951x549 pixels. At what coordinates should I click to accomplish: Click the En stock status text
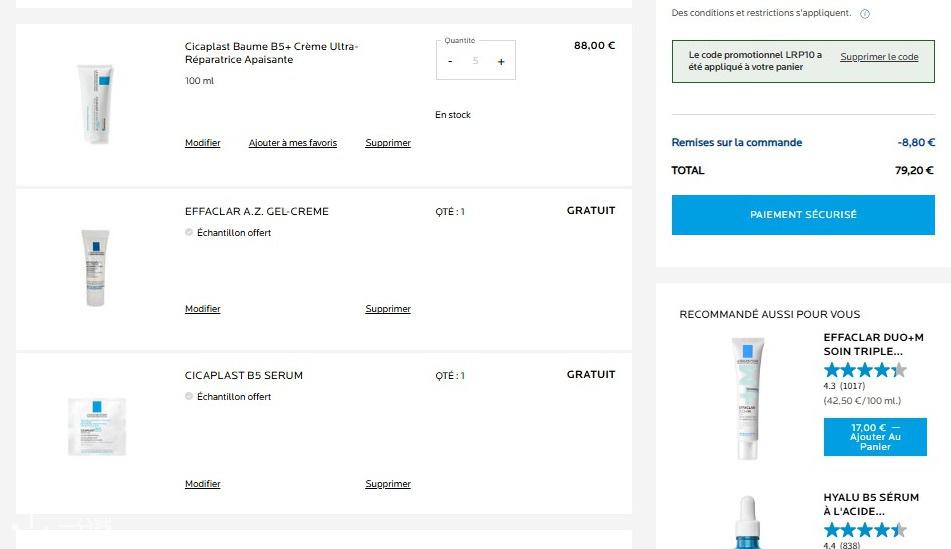(453, 115)
